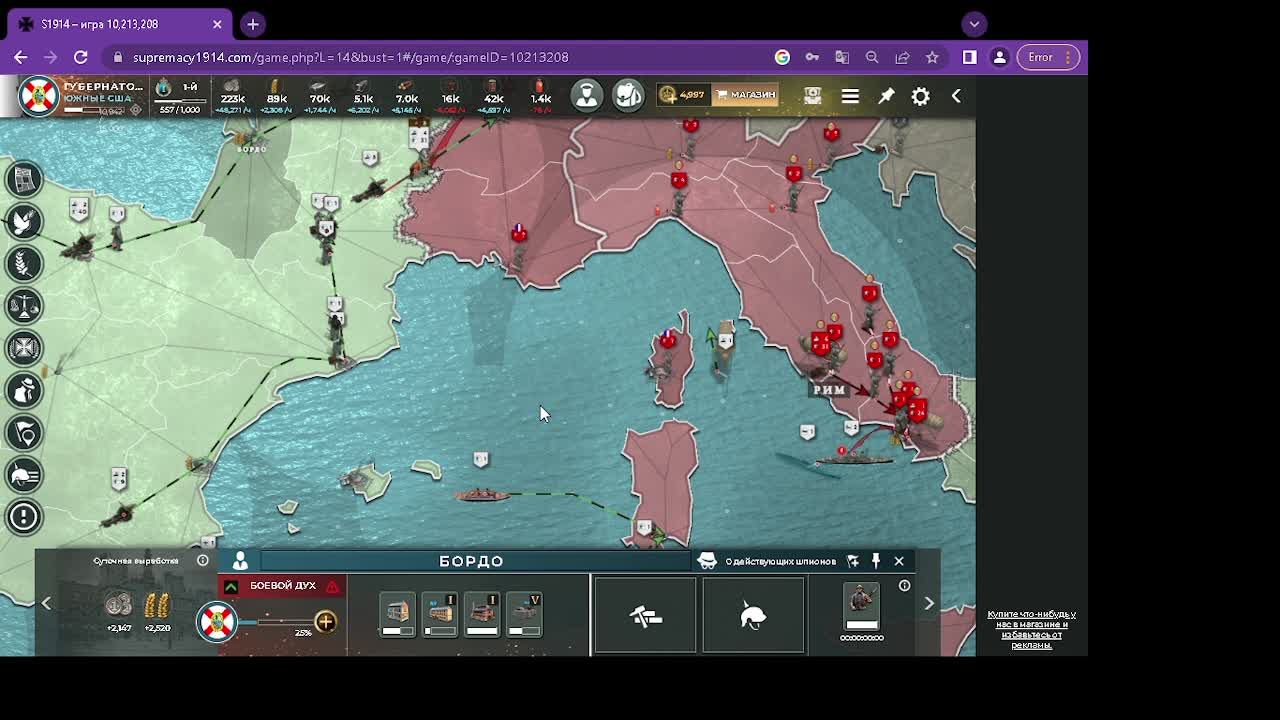Select the infantry unit portrait in panel

coord(861,606)
